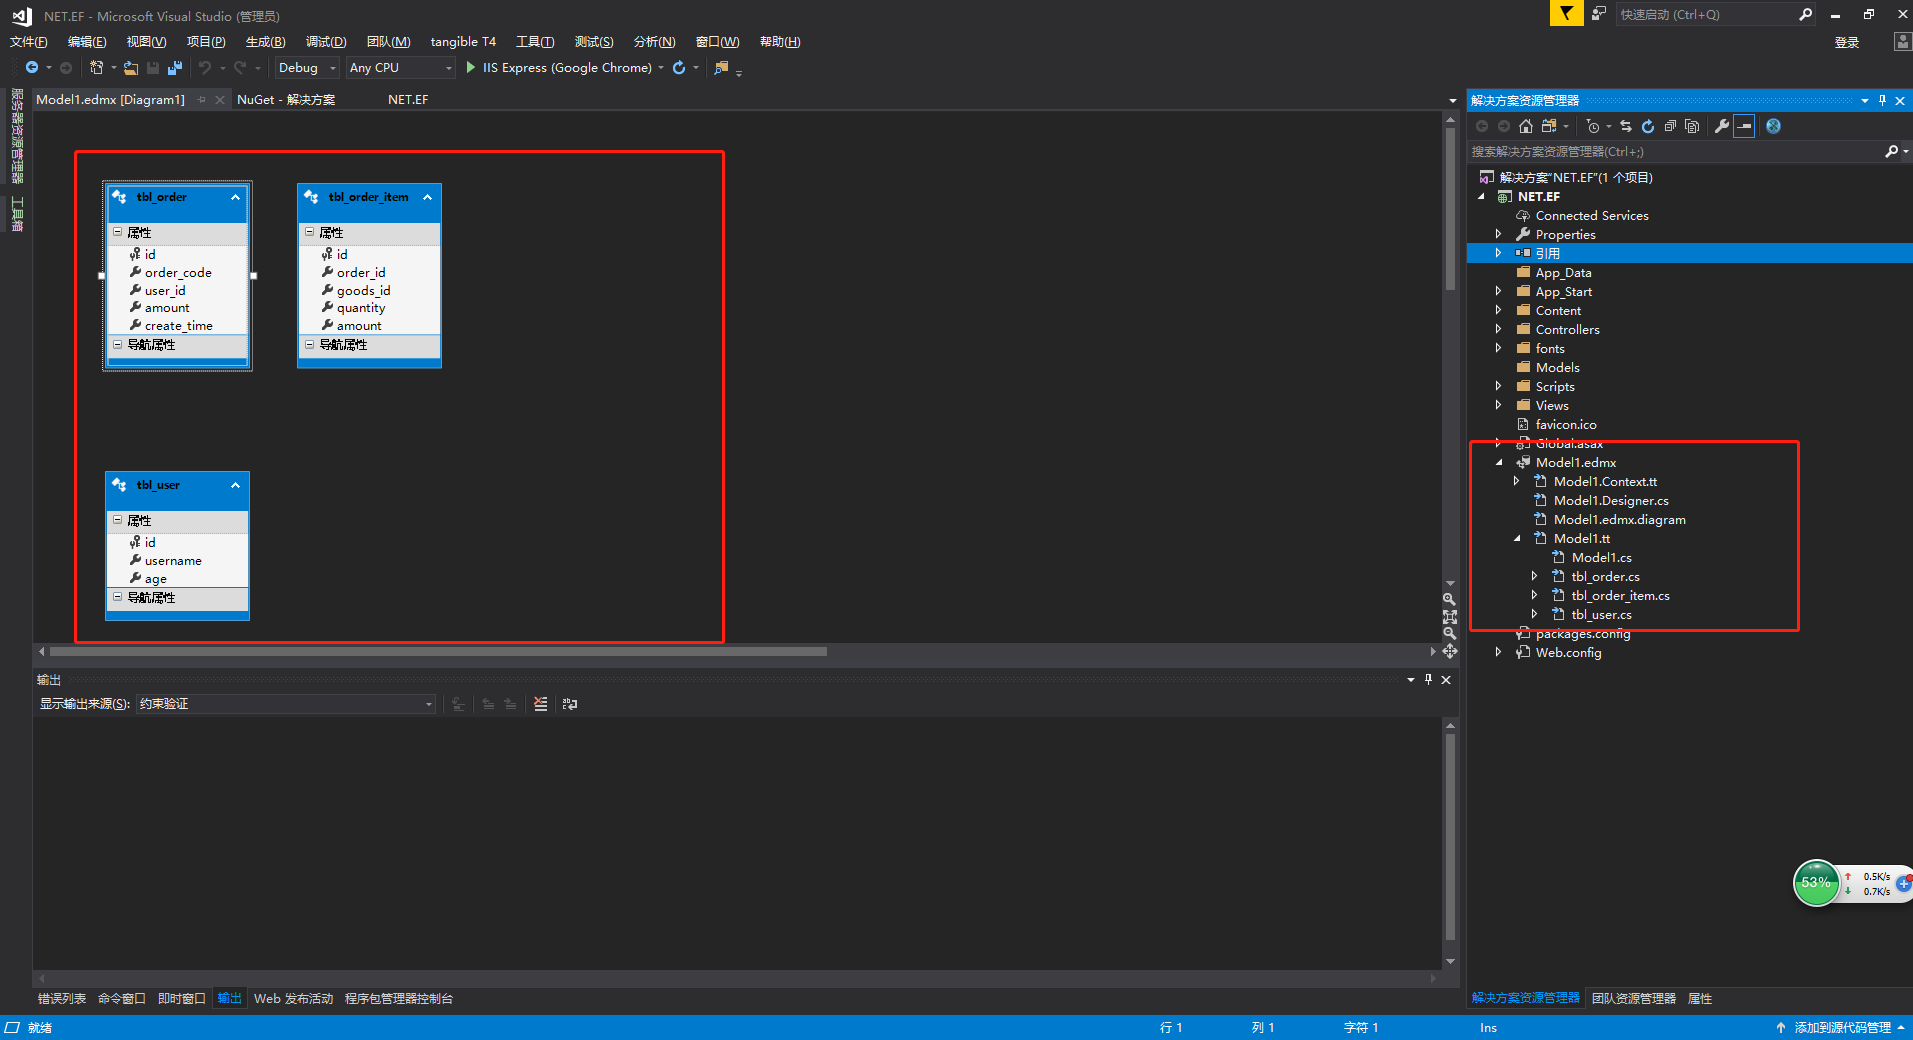Viewport: 1913px width, 1040px height.
Task: Select tbl_user.cs file in tree
Action: [1601, 615]
